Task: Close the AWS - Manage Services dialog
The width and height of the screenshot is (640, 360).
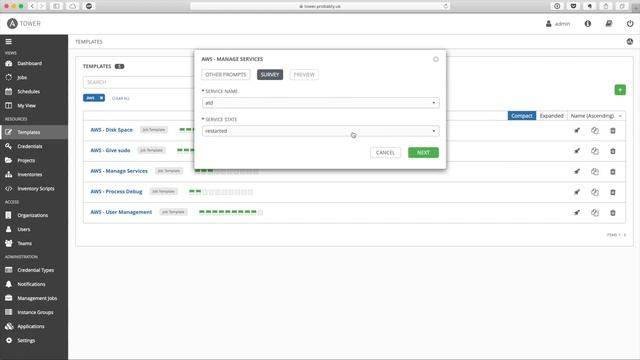Action: (x=436, y=59)
